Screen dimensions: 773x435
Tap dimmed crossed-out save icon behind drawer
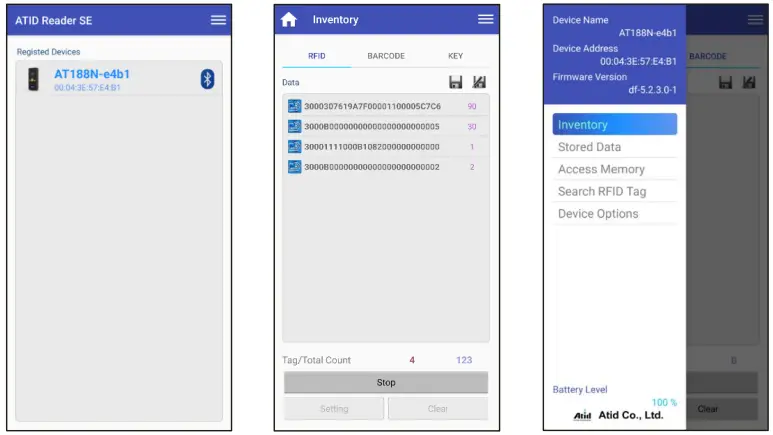tap(749, 82)
